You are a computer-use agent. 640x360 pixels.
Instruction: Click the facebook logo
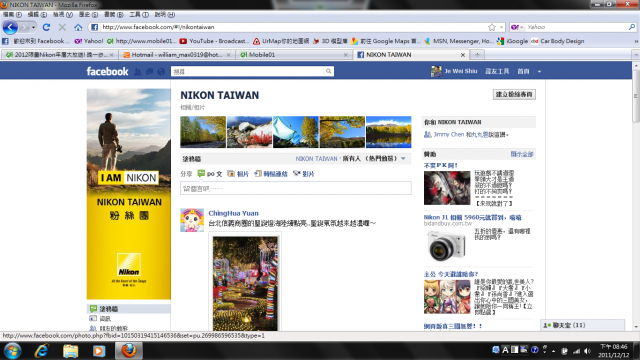[107, 71]
